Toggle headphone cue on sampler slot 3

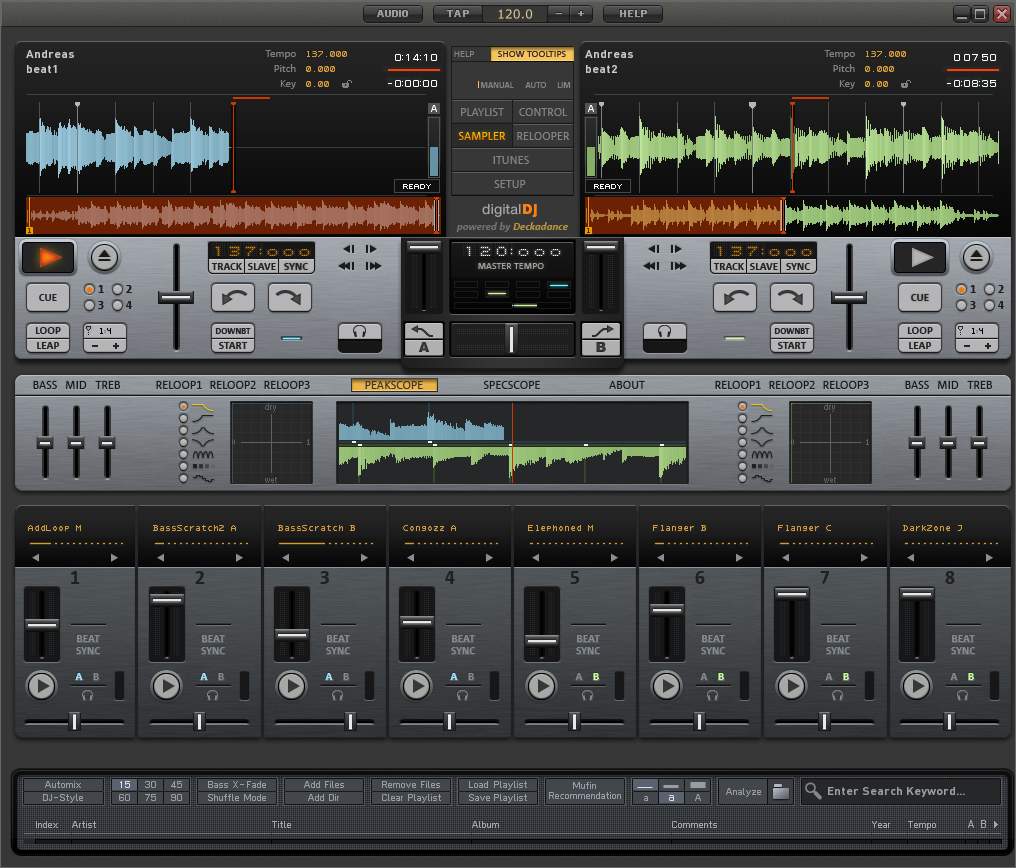point(338,695)
